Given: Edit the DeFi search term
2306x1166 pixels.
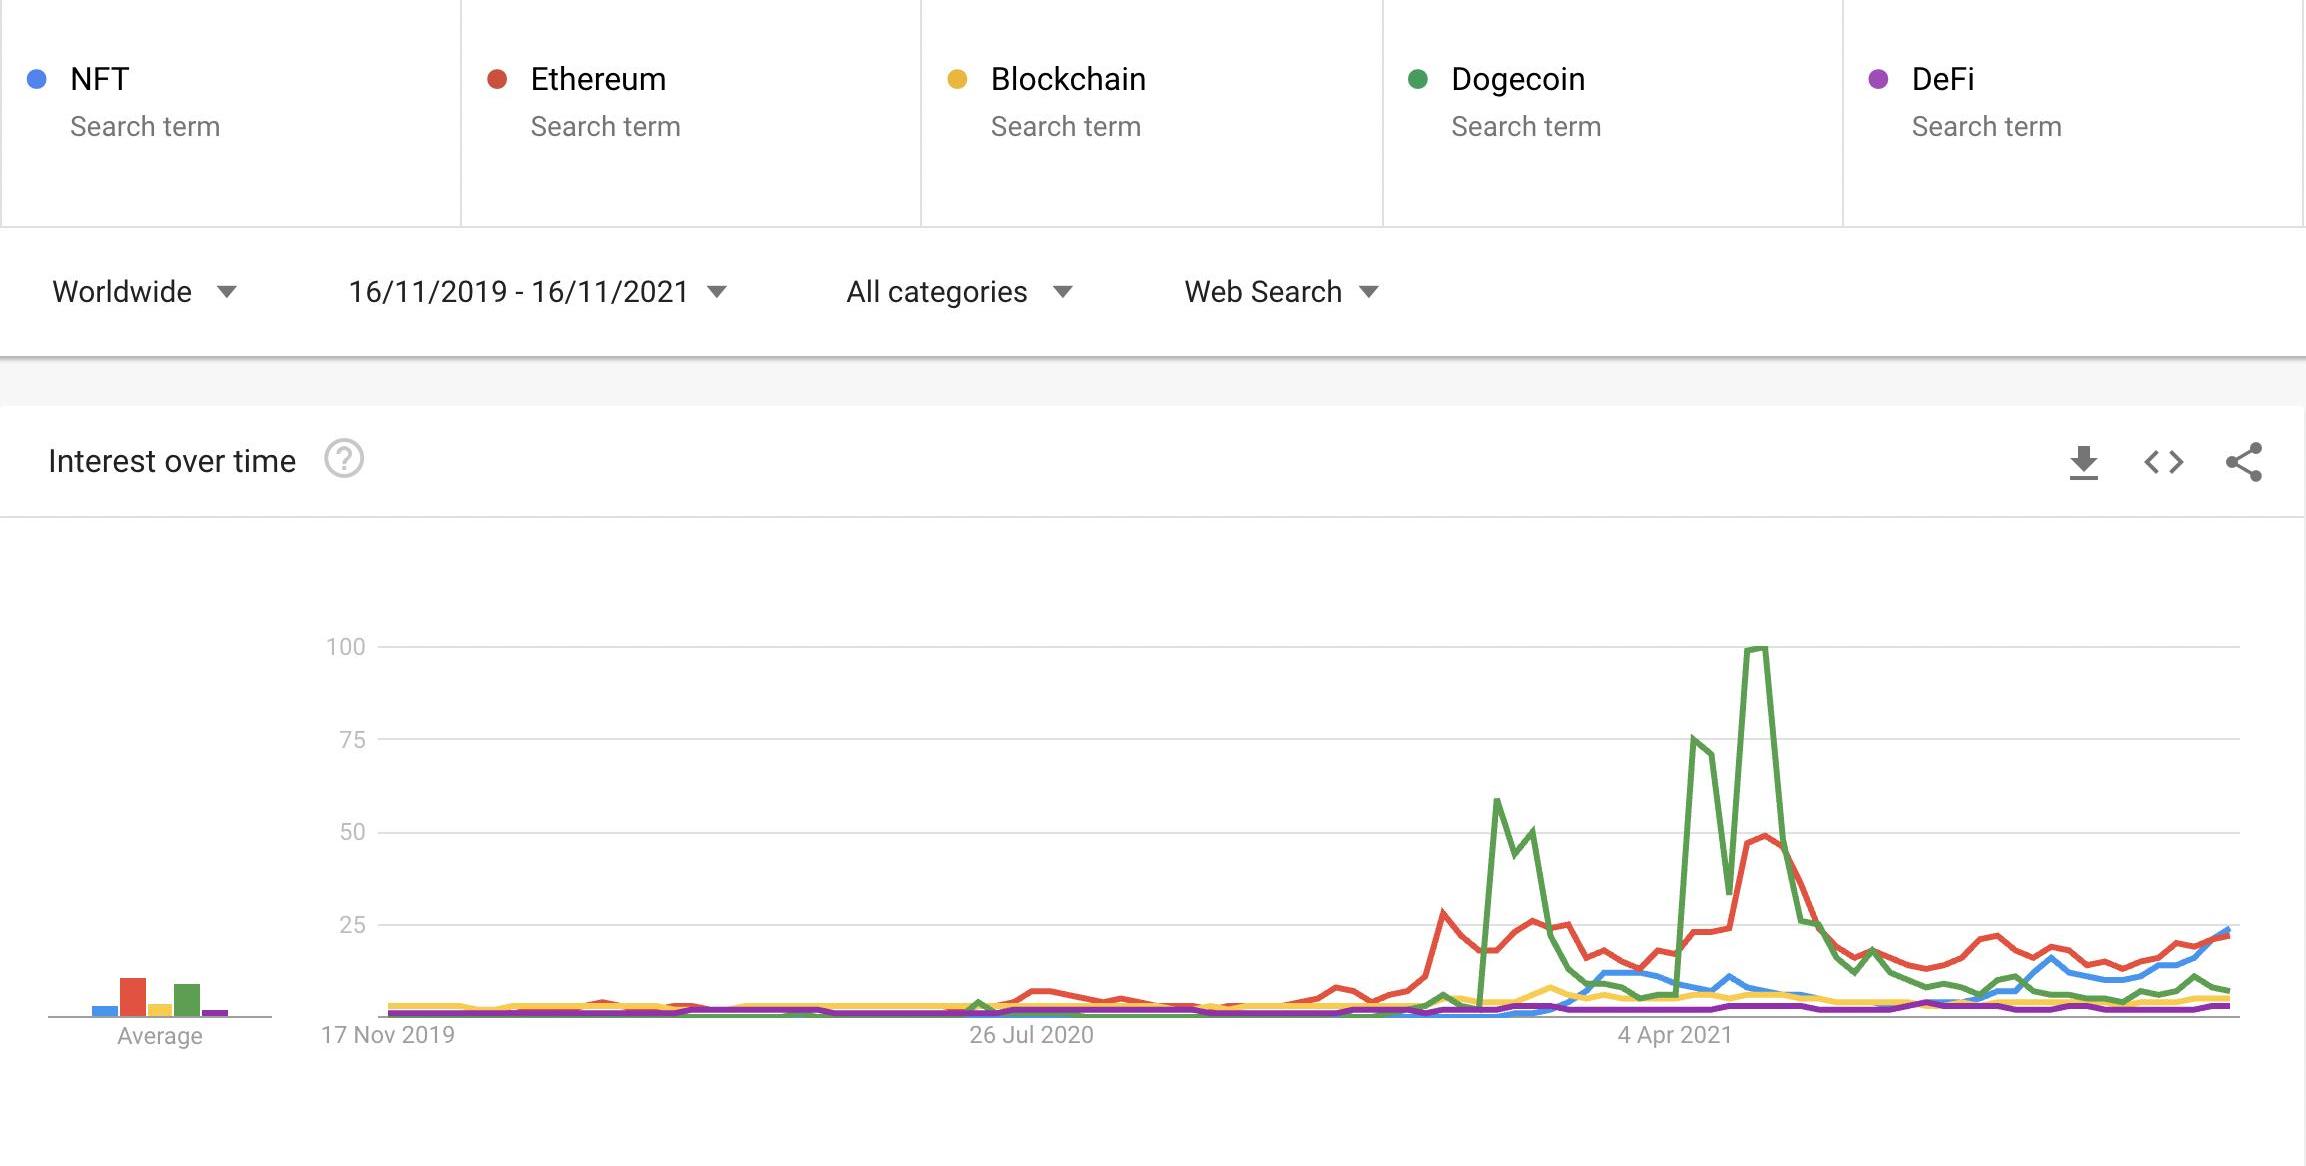Looking at the screenshot, I should pyautogui.click(x=1942, y=79).
